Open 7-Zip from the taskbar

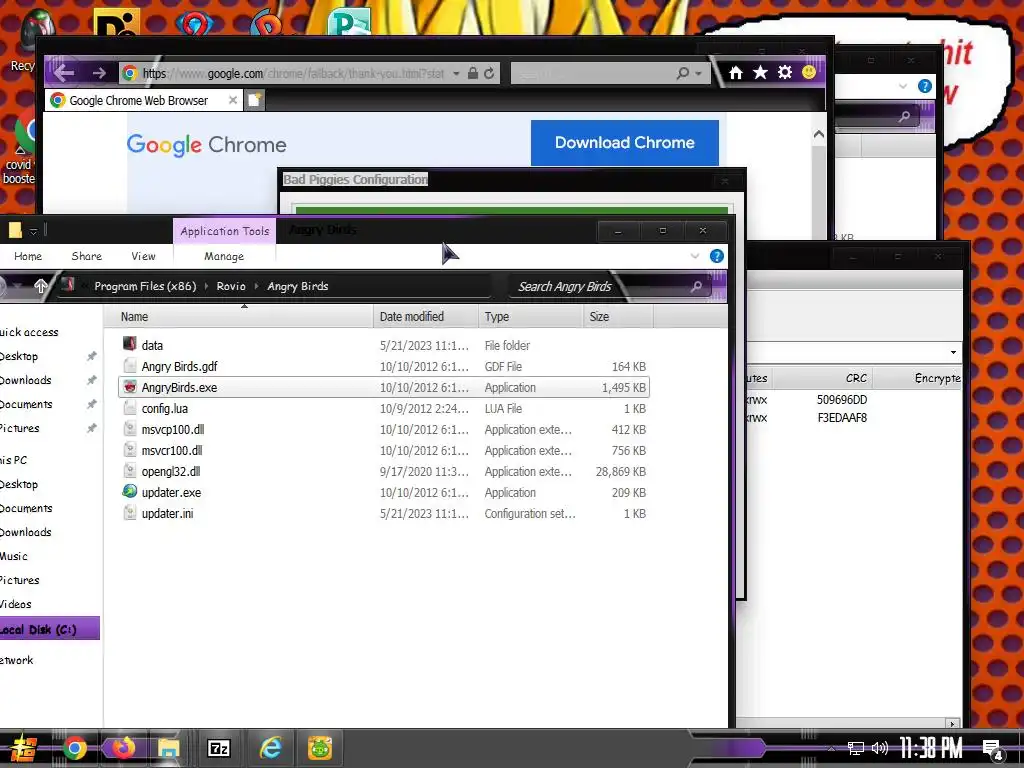coord(218,748)
